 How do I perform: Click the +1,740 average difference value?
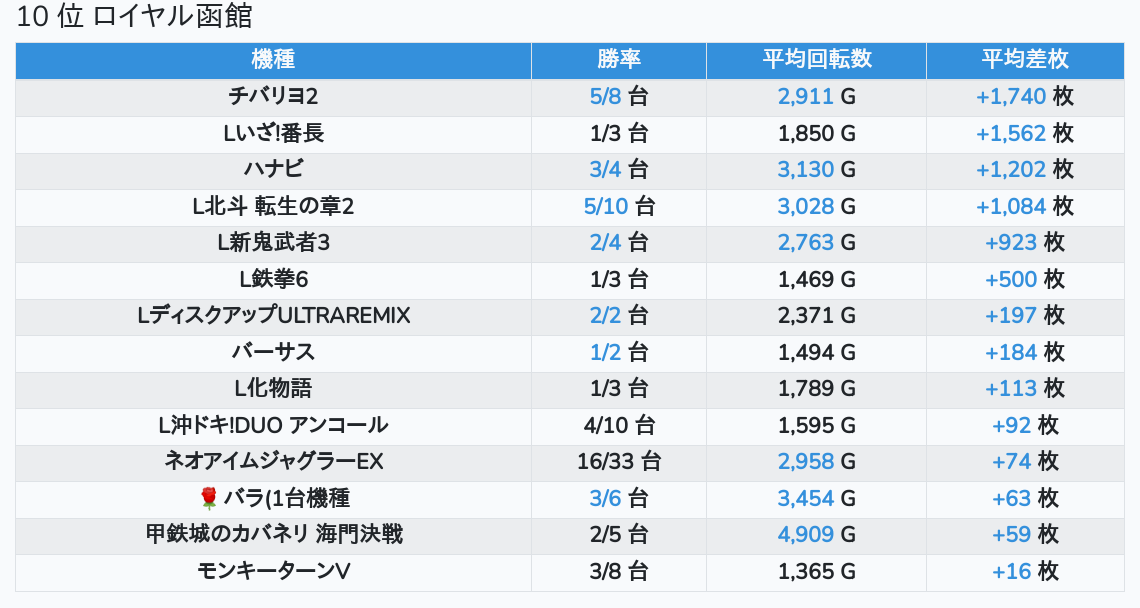[x=1011, y=97]
